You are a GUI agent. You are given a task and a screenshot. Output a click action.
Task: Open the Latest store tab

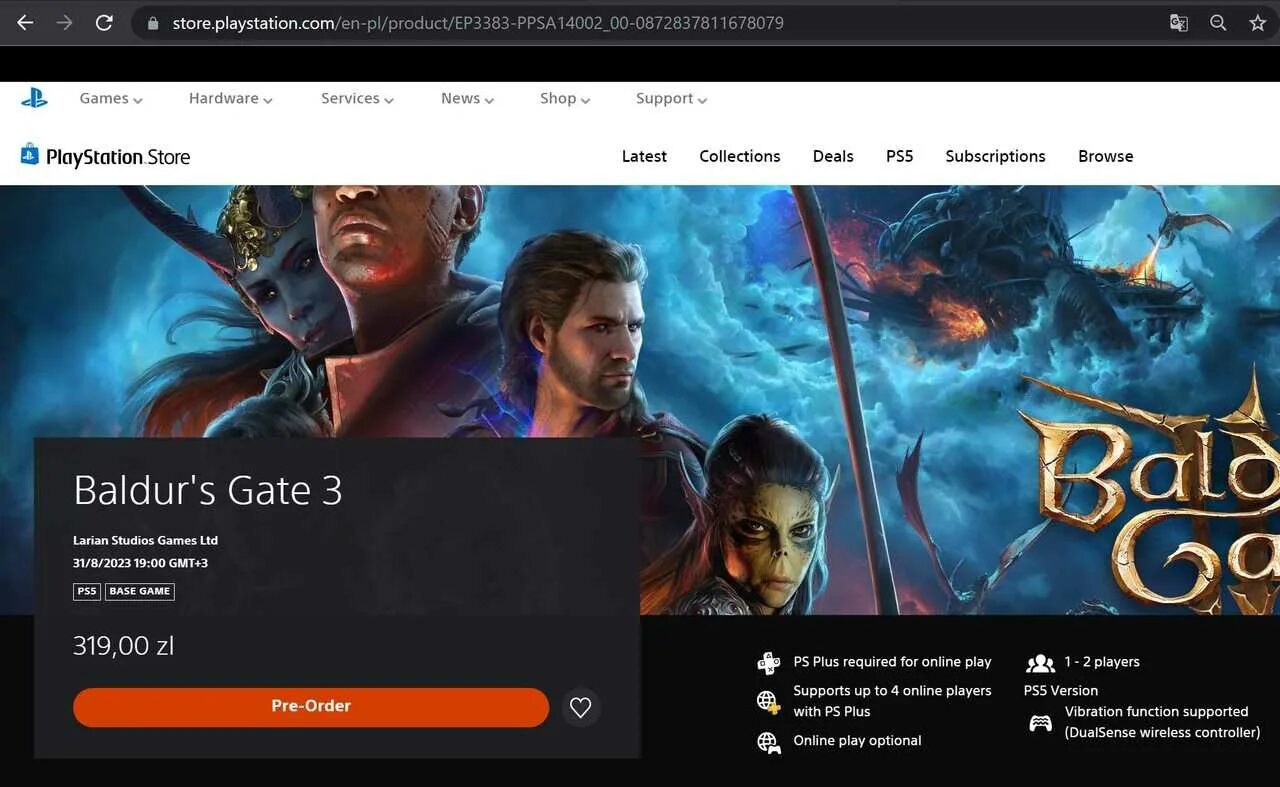click(x=644, y=156)
